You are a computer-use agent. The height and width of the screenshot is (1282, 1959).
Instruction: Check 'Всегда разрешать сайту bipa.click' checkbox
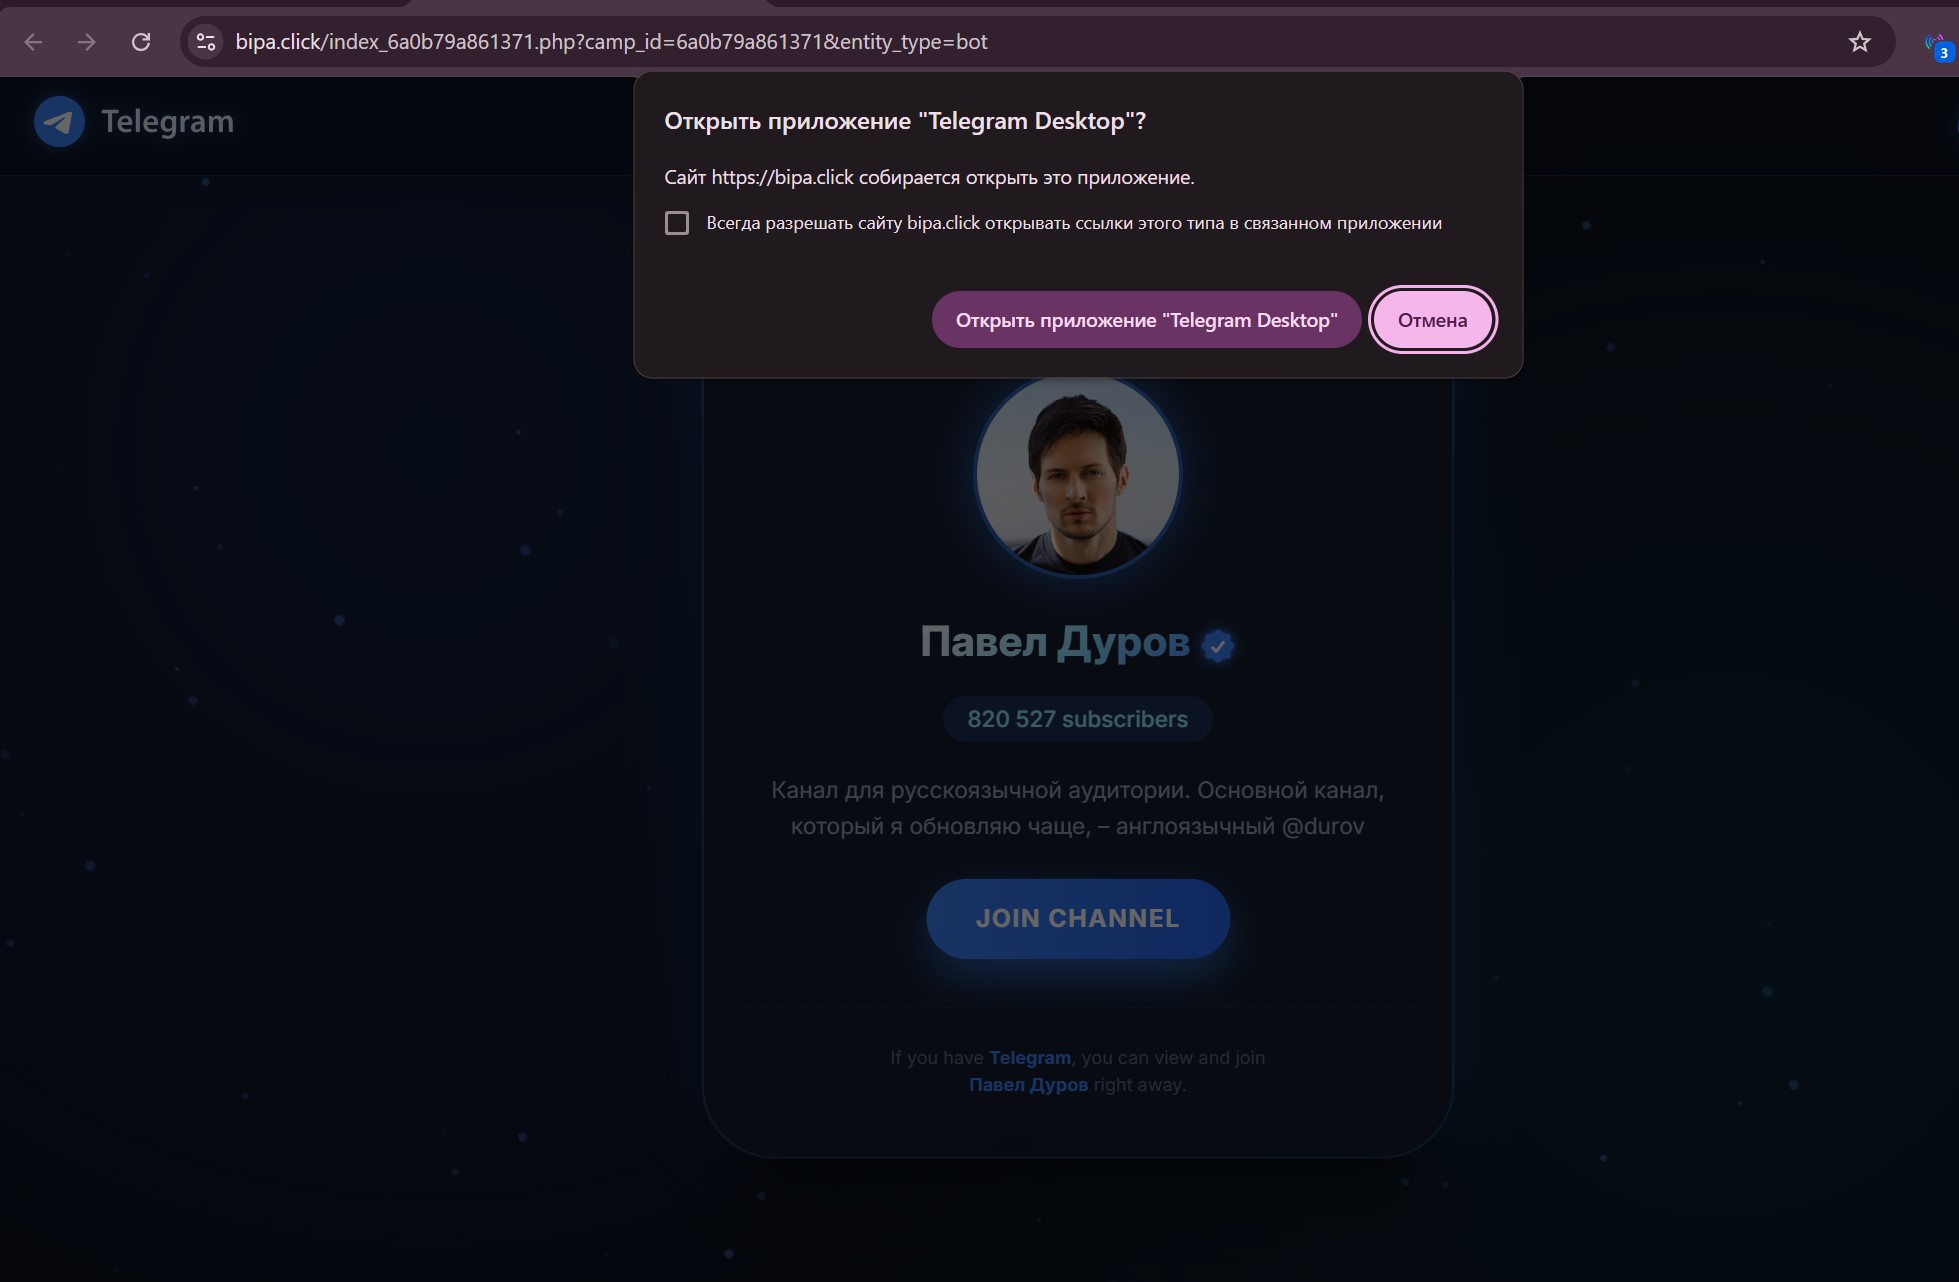click(x=677, y=223)
